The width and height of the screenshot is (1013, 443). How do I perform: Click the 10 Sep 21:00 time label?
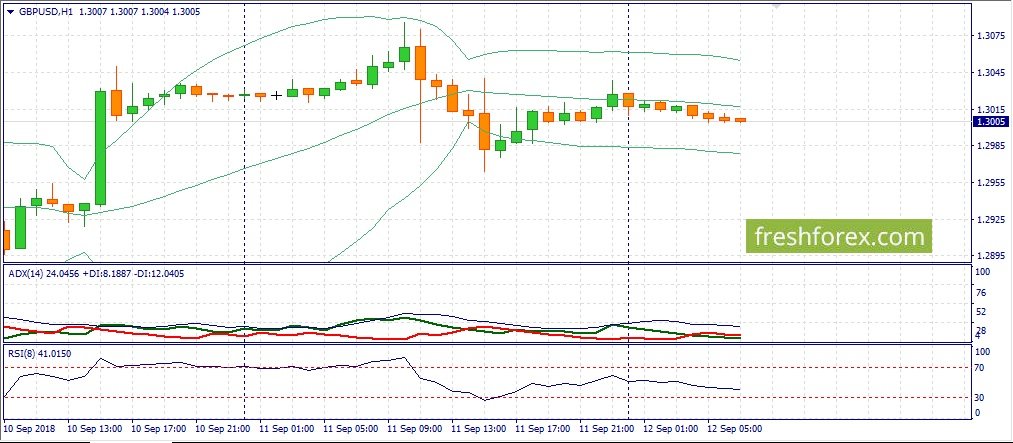pos(223,429)
